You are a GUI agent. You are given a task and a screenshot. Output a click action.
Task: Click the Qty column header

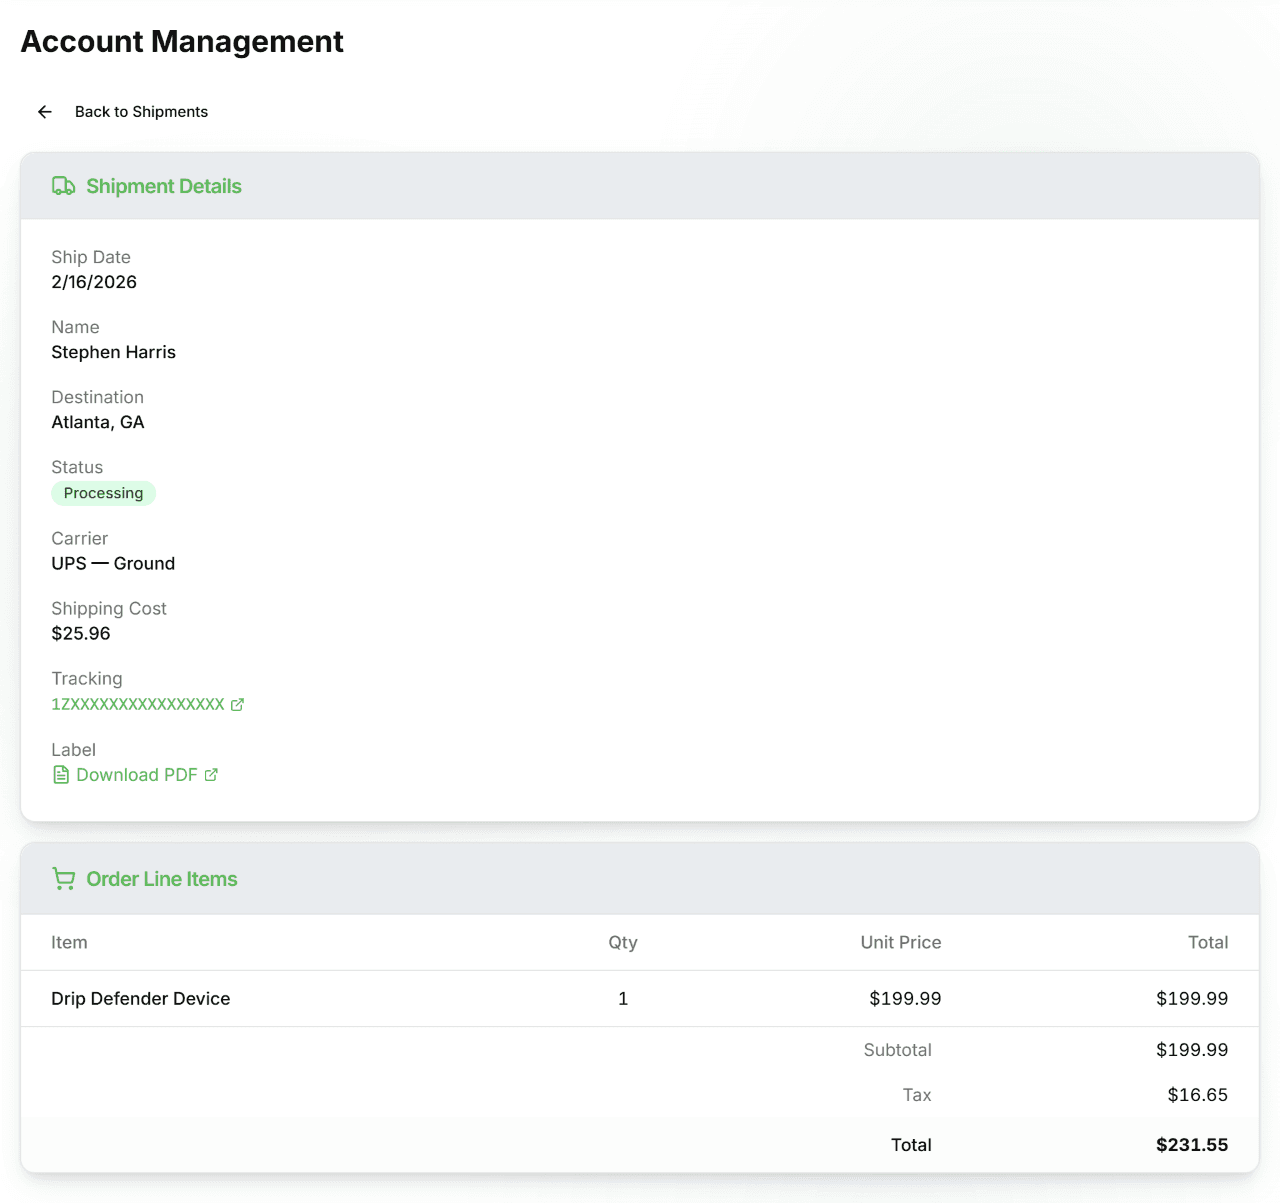(x=622, y=942)
